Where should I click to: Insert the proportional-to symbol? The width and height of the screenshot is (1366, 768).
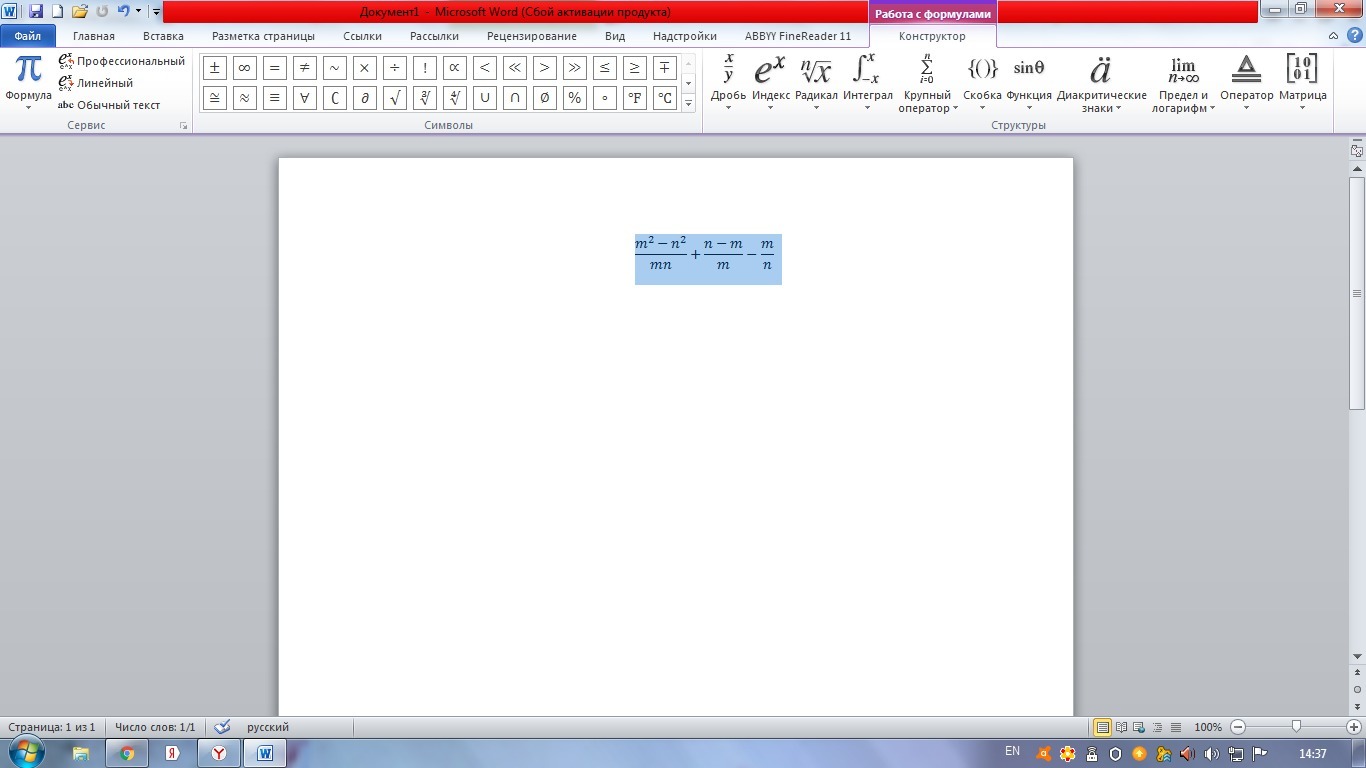454,68
